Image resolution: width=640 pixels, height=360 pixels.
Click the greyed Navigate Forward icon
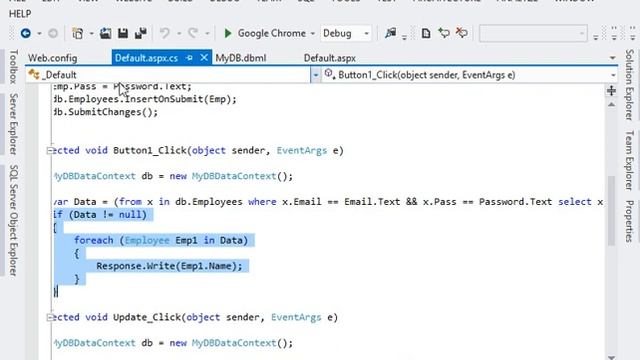point(53,33)
